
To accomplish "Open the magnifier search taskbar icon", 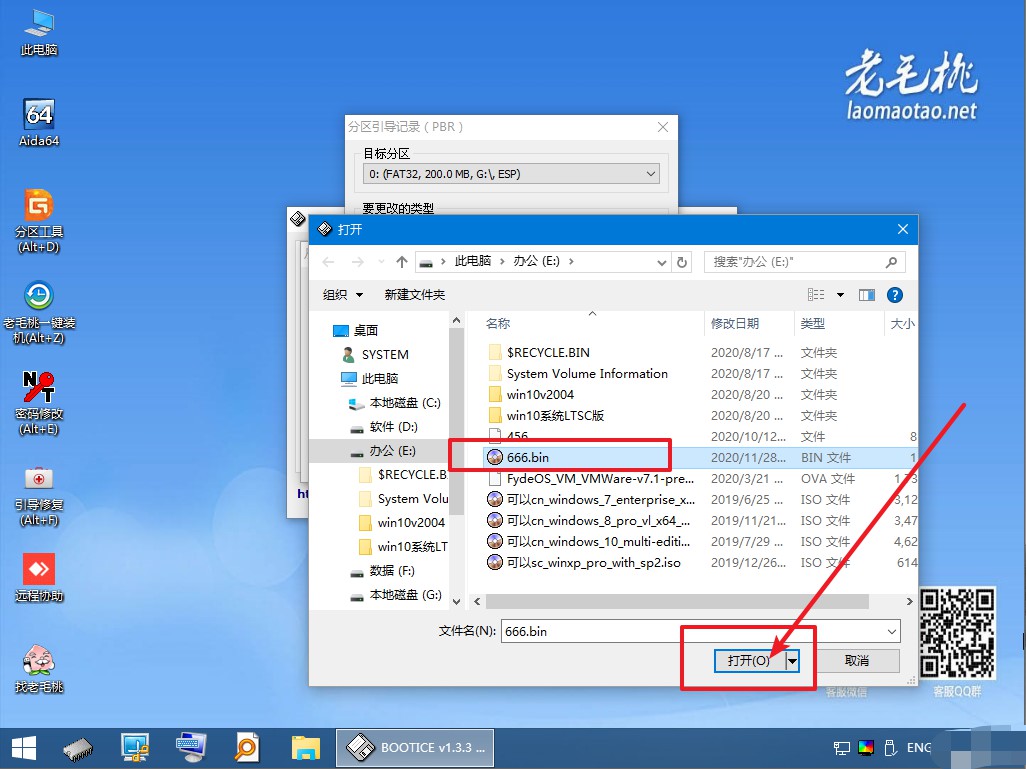I will 247,748.
